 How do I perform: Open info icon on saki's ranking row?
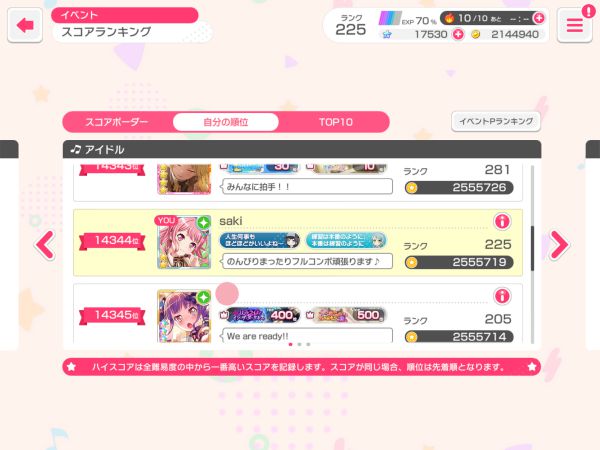click(502, 221)
